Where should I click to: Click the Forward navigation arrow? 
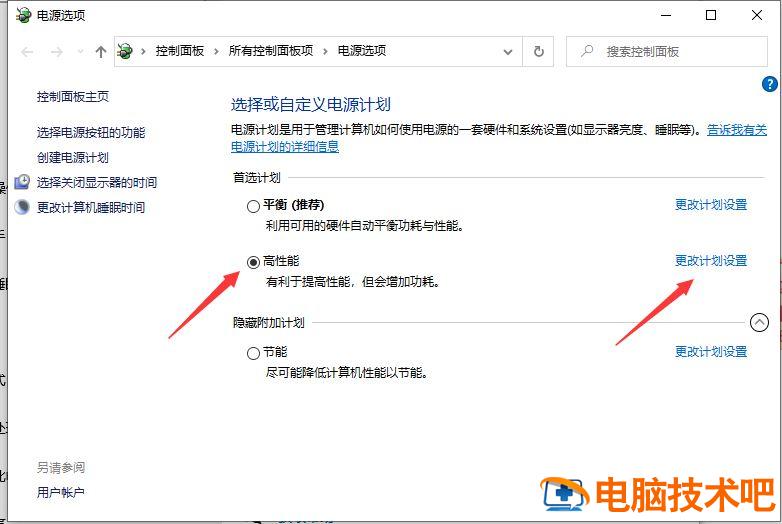coord(57,51)
